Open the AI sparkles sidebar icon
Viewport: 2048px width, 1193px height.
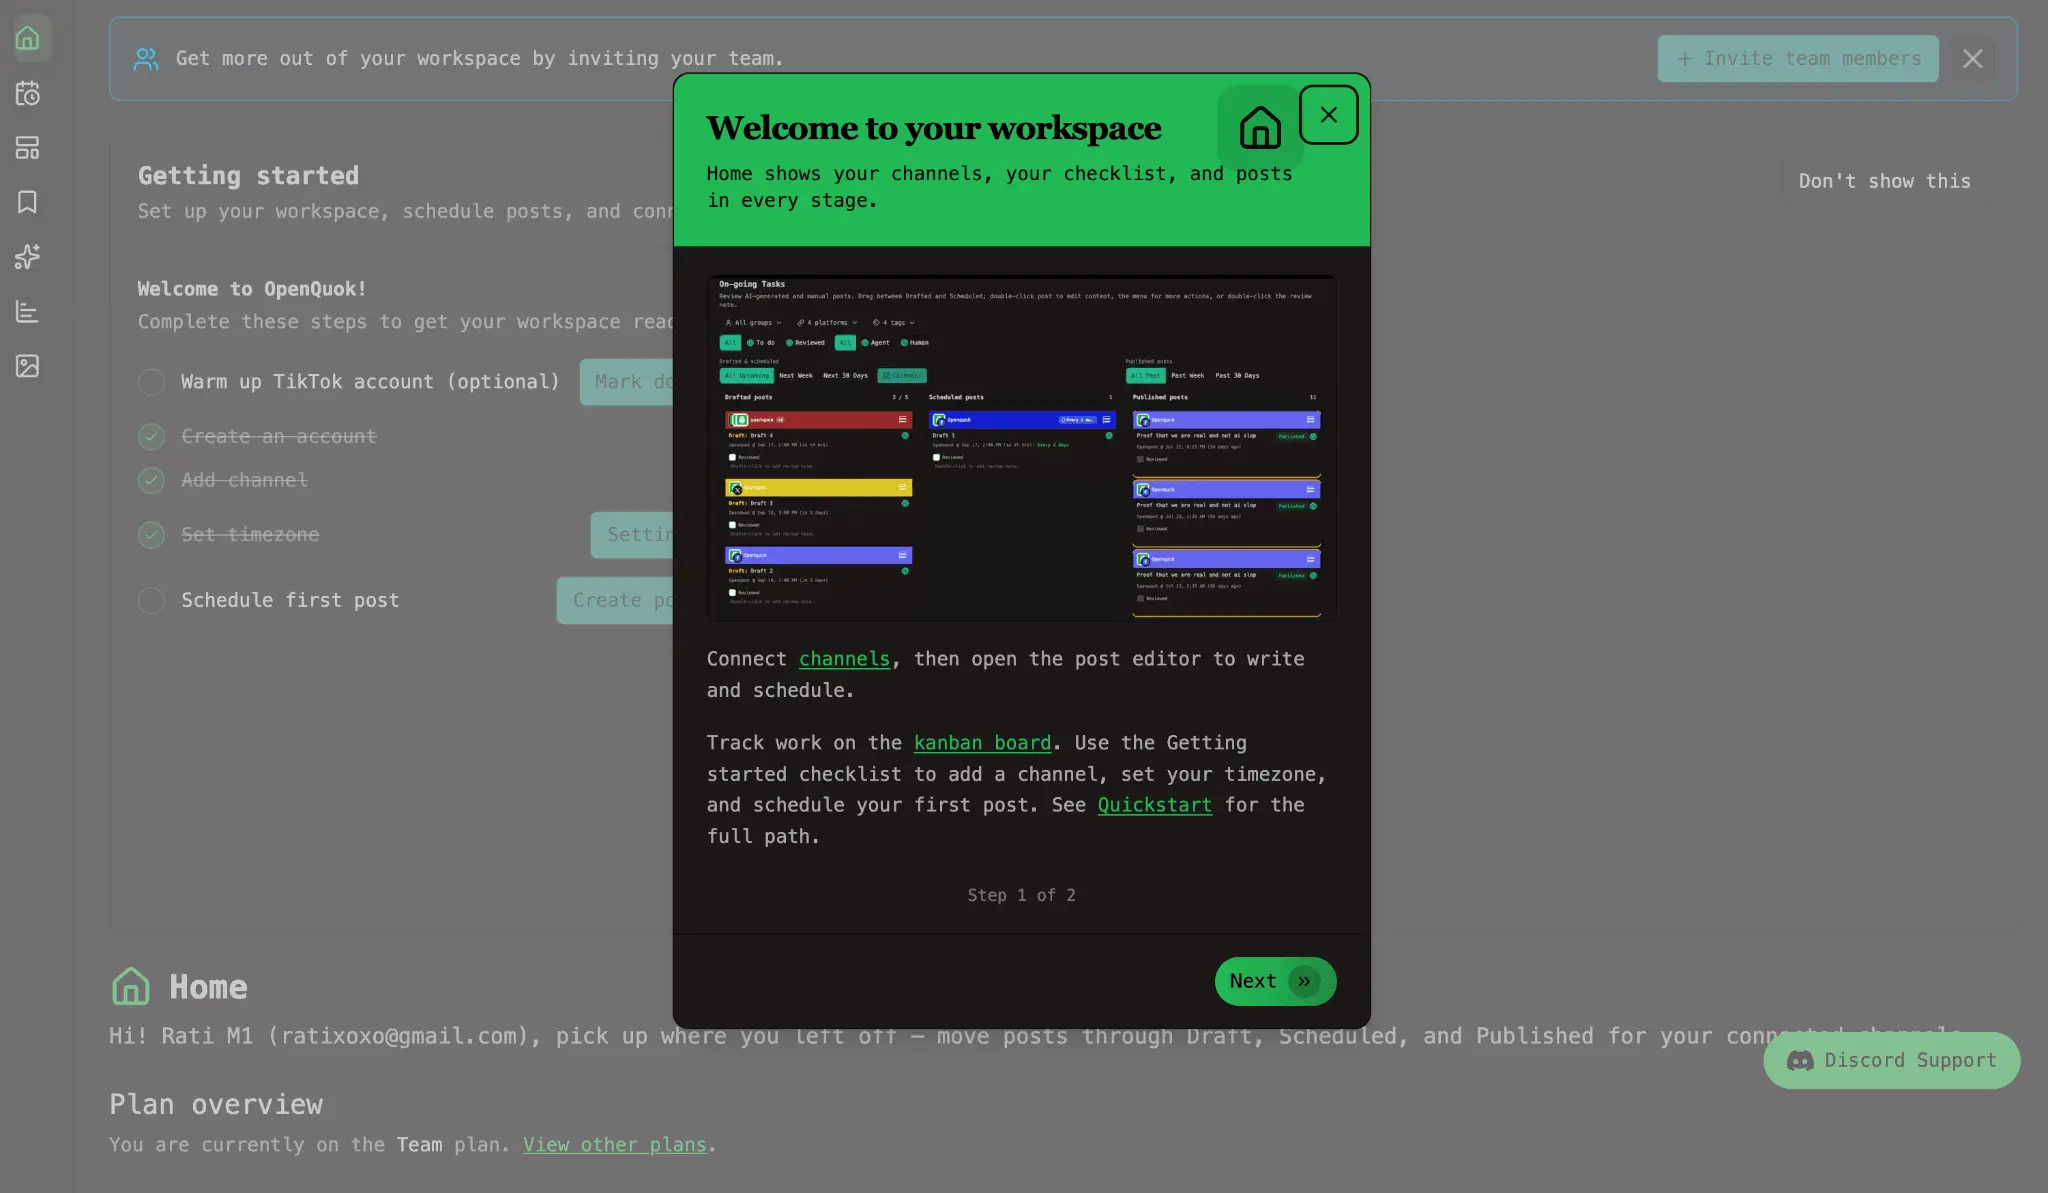(28, 257)
